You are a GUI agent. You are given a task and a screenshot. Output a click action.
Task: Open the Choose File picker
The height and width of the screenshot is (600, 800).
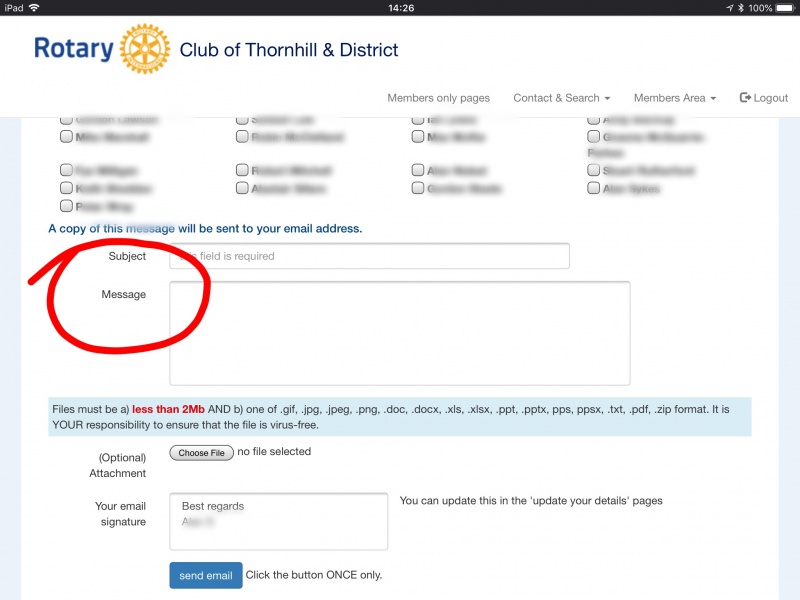[x=202, y=453]
